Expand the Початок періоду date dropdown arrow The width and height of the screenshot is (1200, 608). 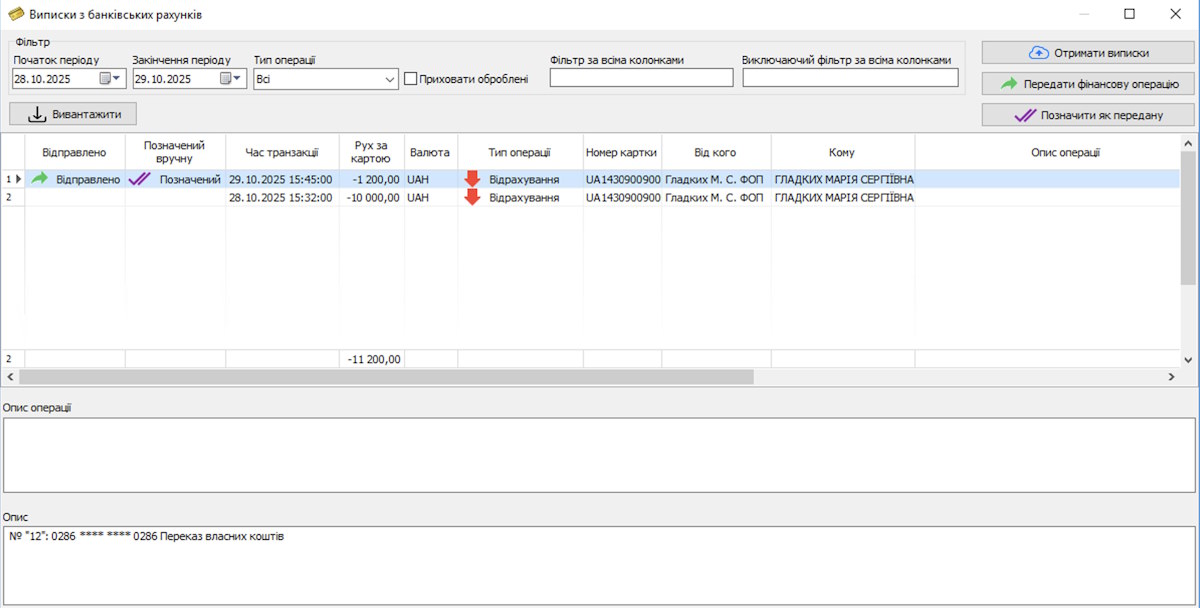click(117, 79)
